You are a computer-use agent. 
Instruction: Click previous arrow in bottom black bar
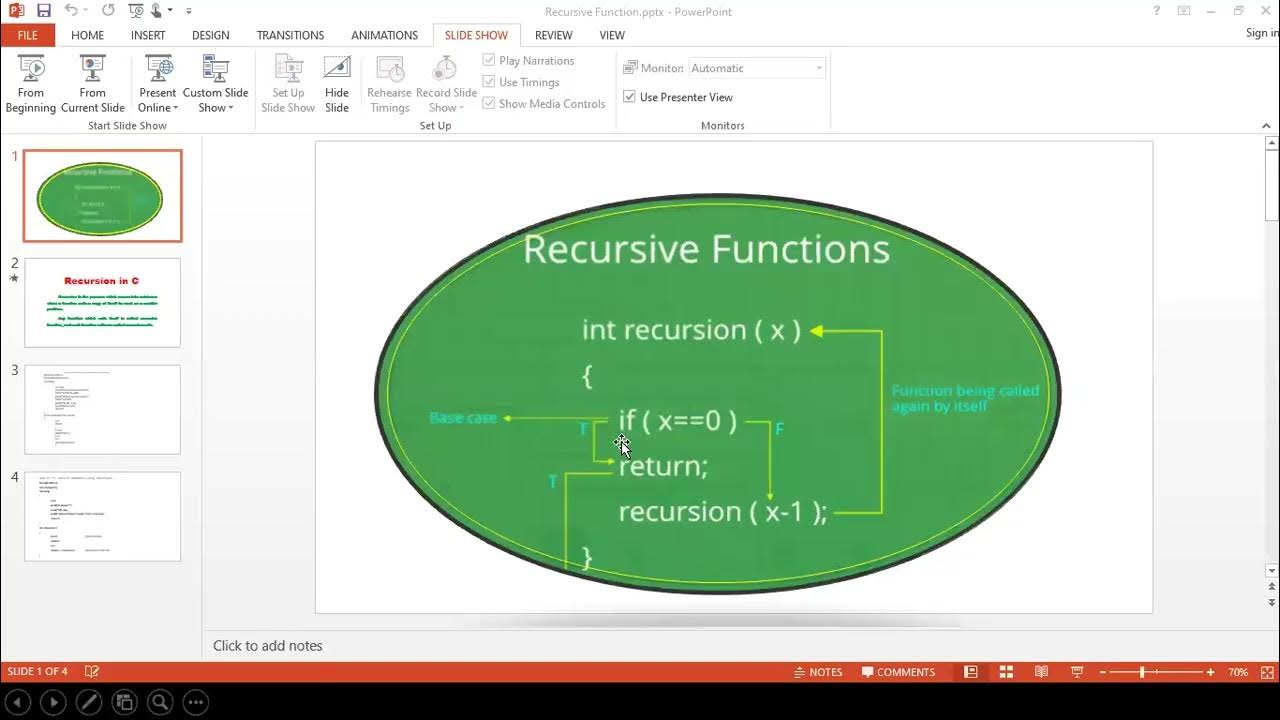pos(16,702)
